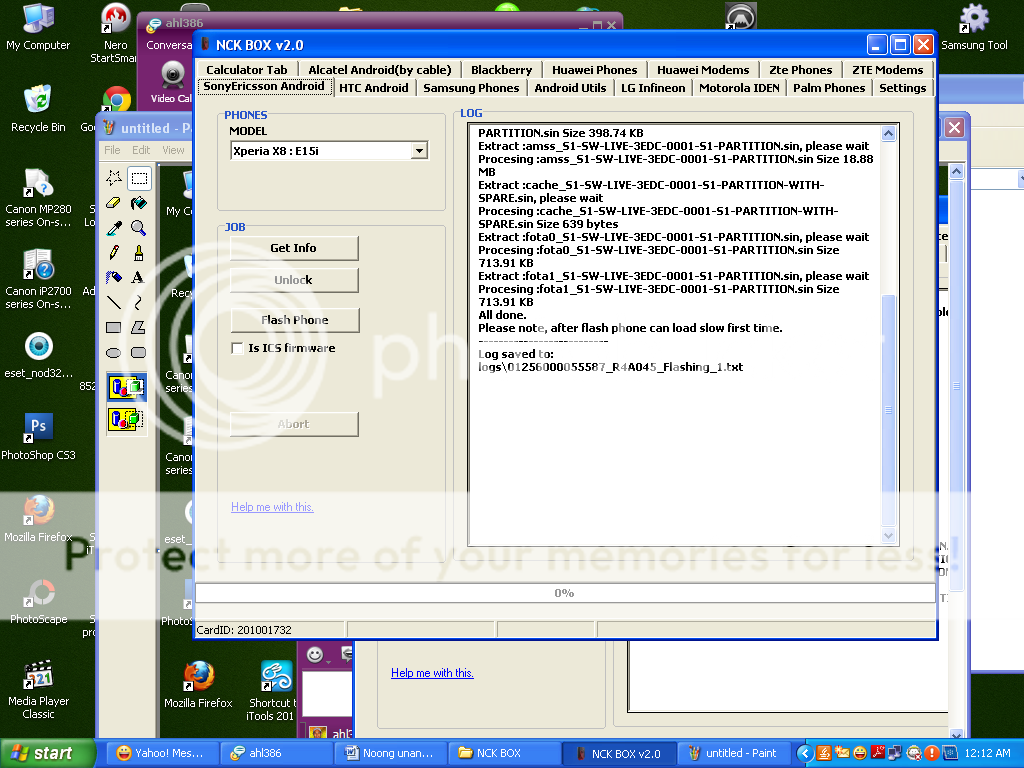This screenshot has height=768, width=1024.
Task: Select the Airbrush spray tool
Action: point(114,277)
